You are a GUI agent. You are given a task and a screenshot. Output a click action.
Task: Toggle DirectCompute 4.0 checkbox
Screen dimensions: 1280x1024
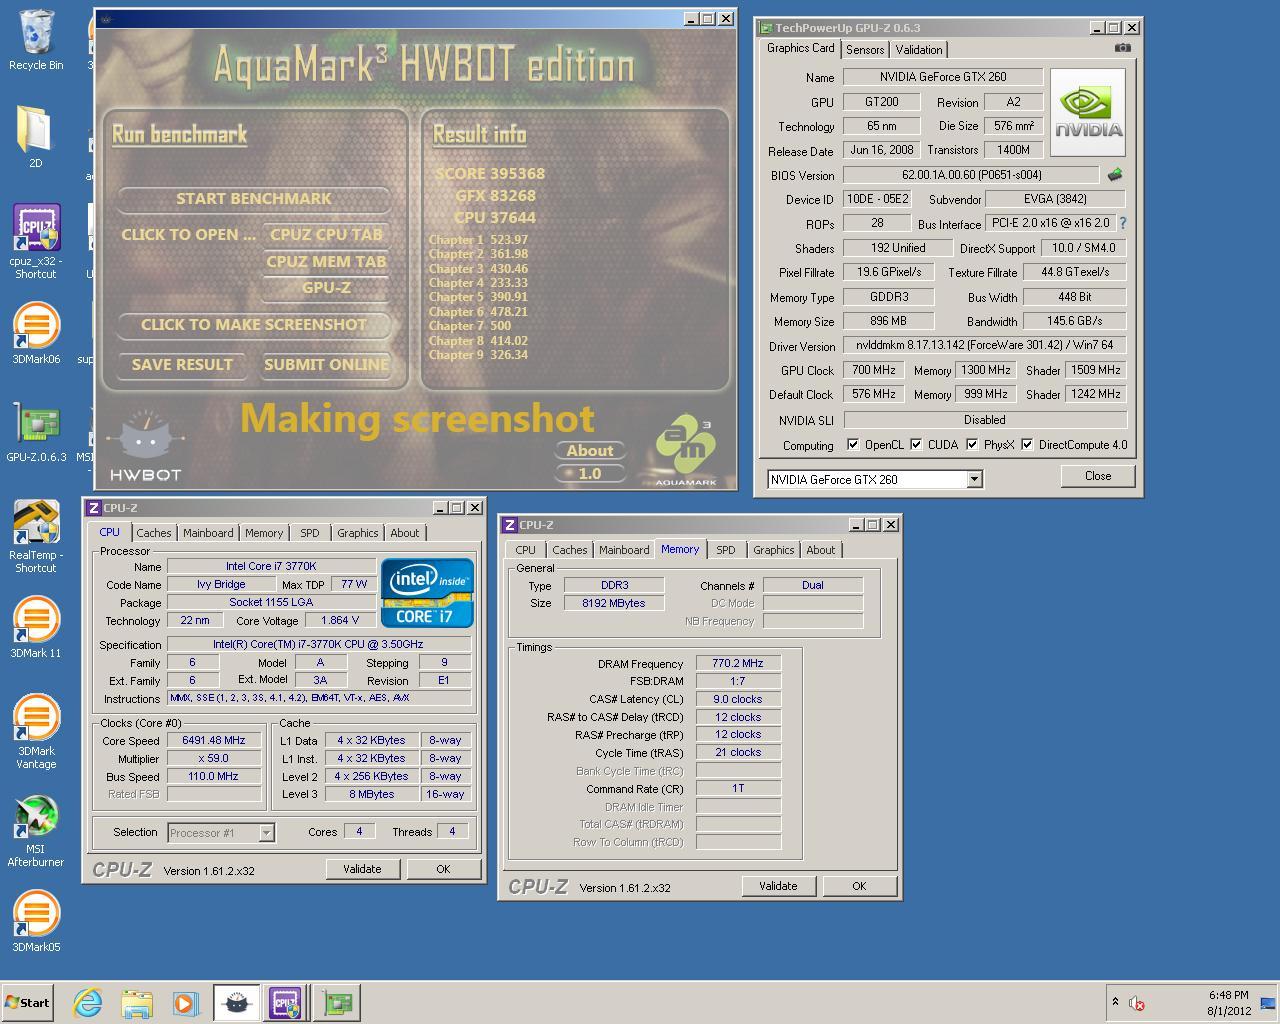(x=1027, y=445)
